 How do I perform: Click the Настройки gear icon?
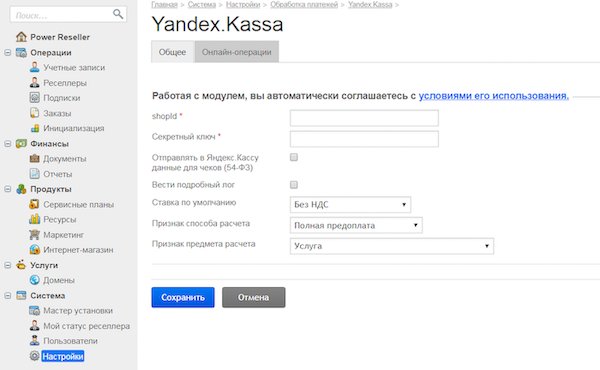(34, 356)
